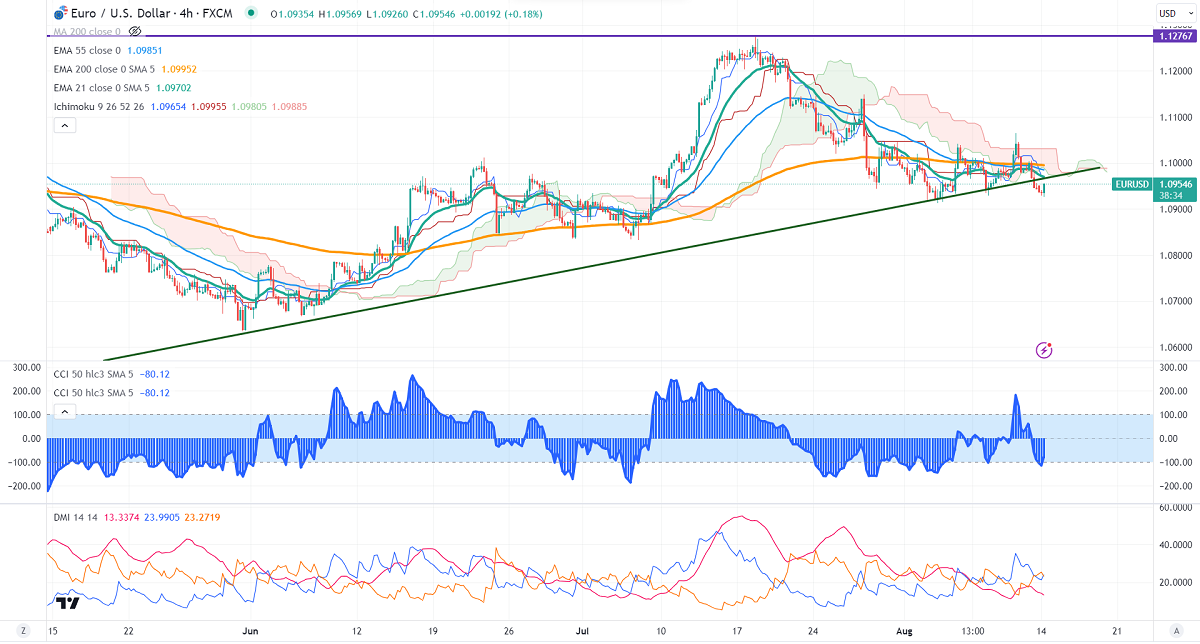This screenshot has width=1200, height=644.
Task: Collapse the CCI pane legend
Action: click(64, 411)
